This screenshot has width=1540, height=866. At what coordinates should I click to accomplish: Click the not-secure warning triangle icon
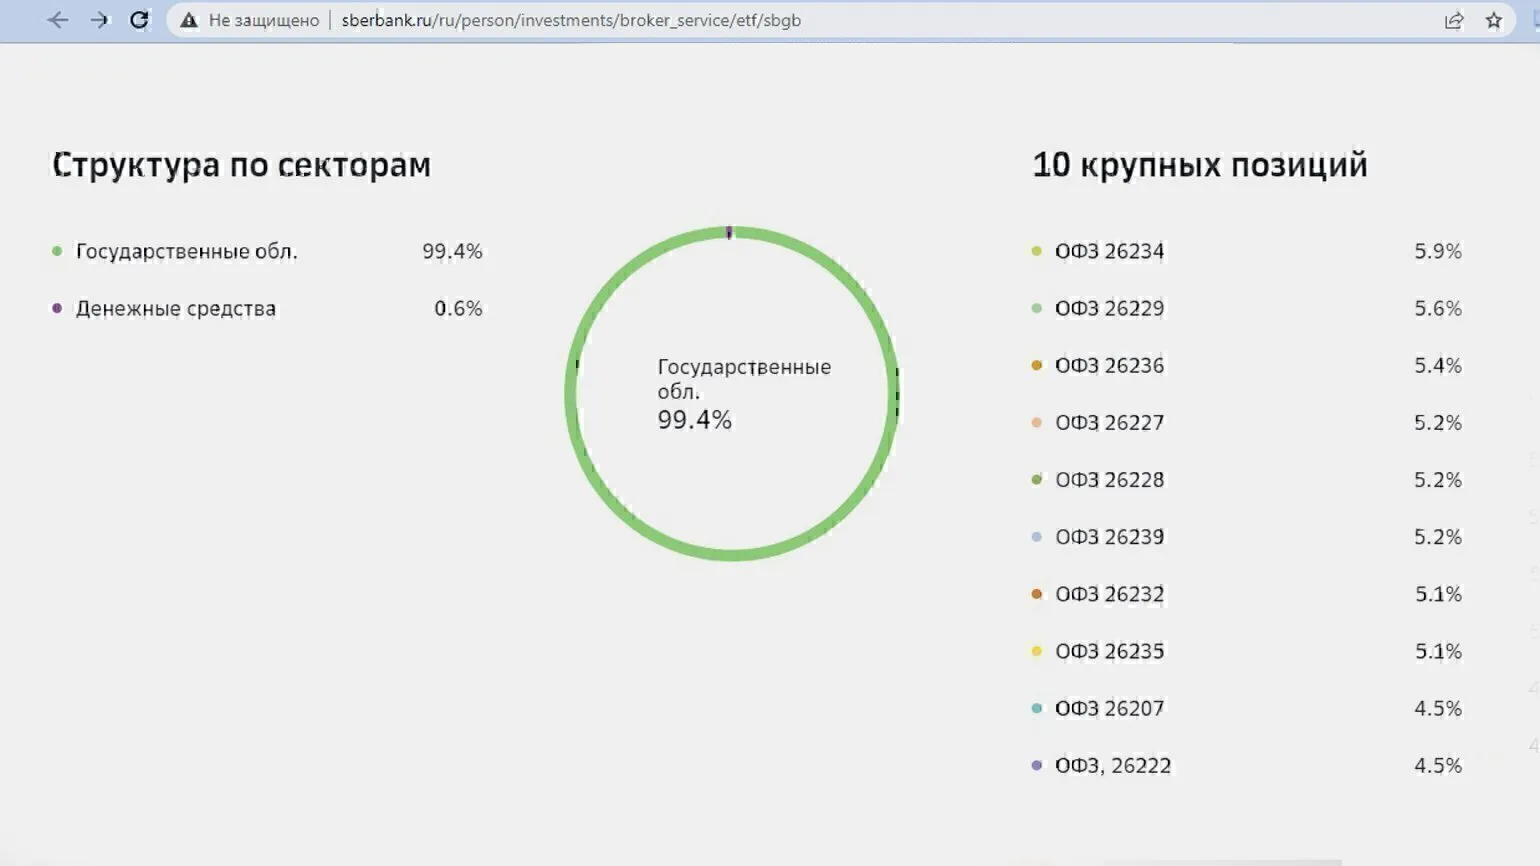coord(189,20)
